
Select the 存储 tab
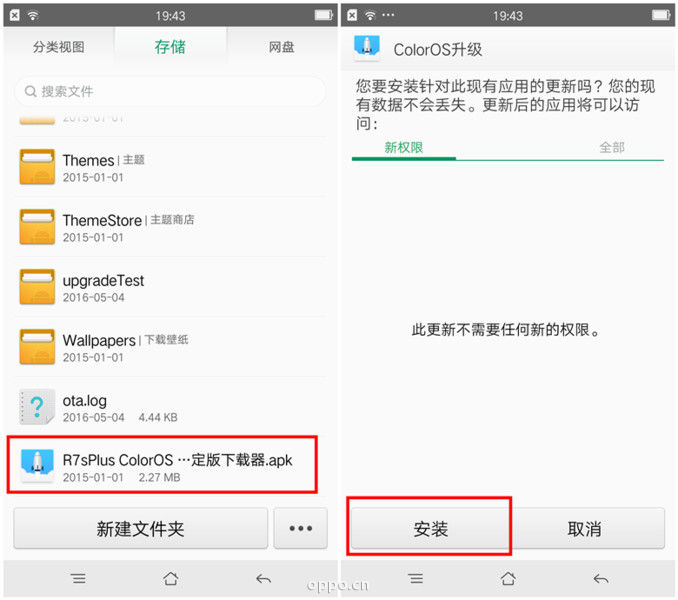170,47
